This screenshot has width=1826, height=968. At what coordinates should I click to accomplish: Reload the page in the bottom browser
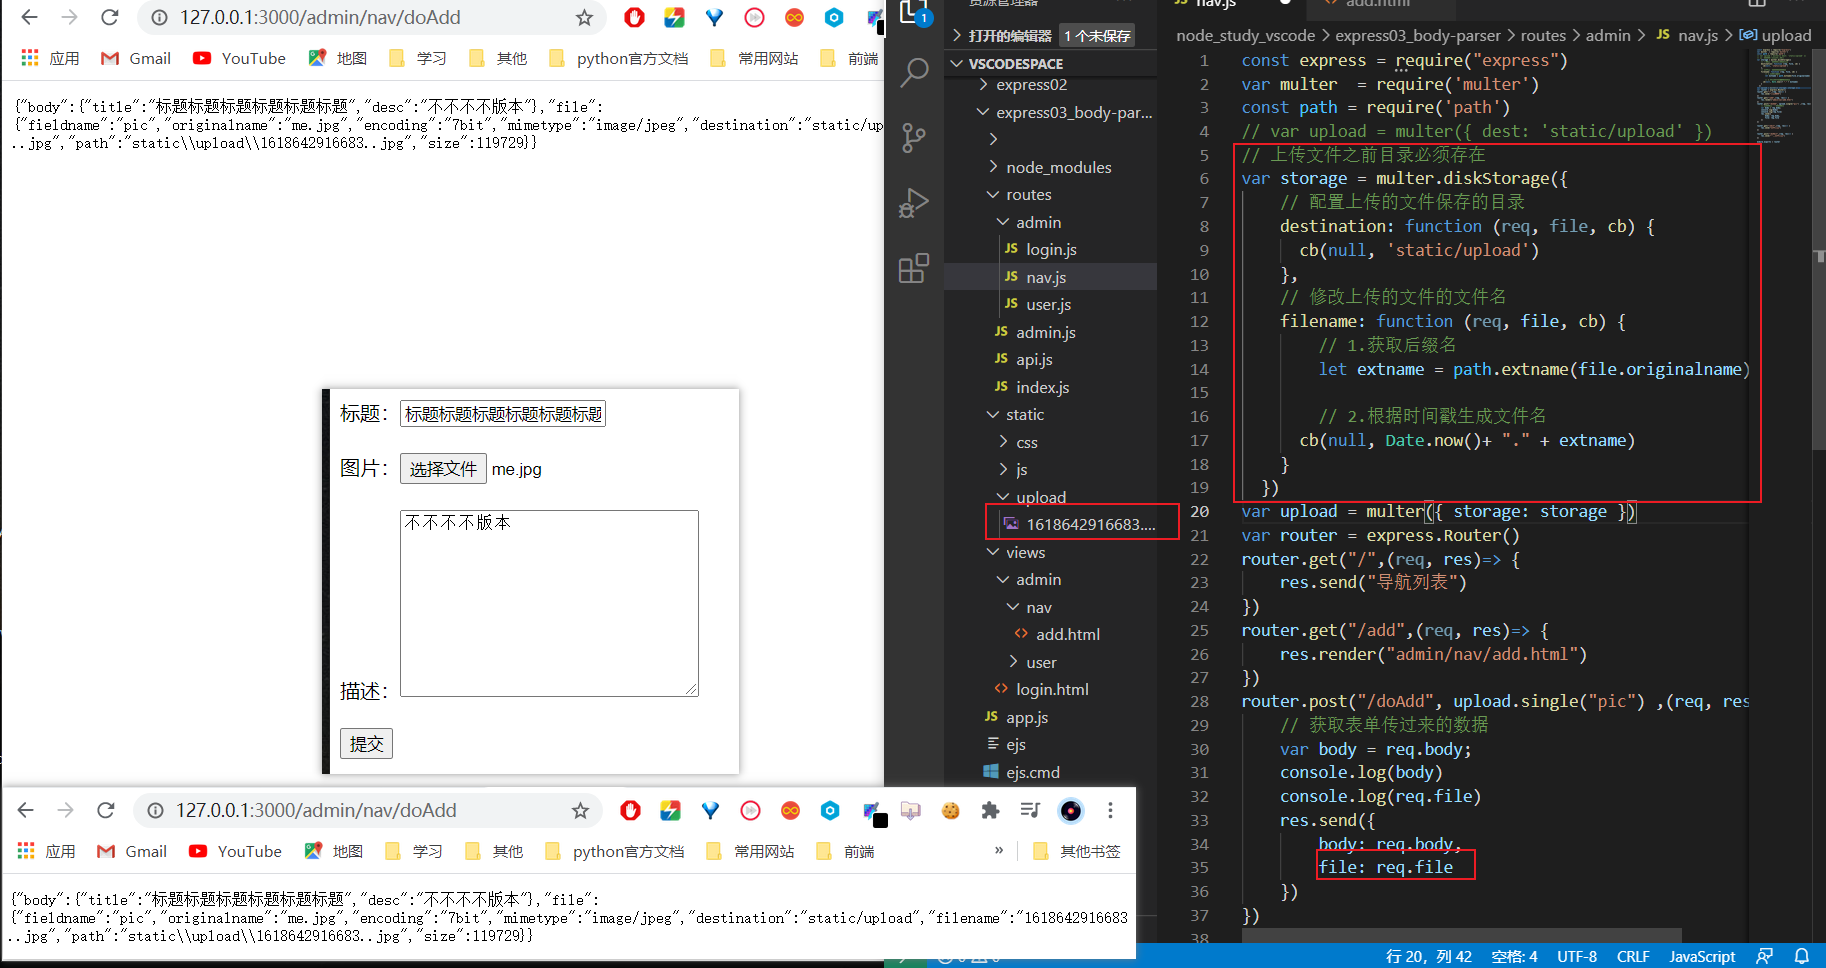click(x=106, y=810)
